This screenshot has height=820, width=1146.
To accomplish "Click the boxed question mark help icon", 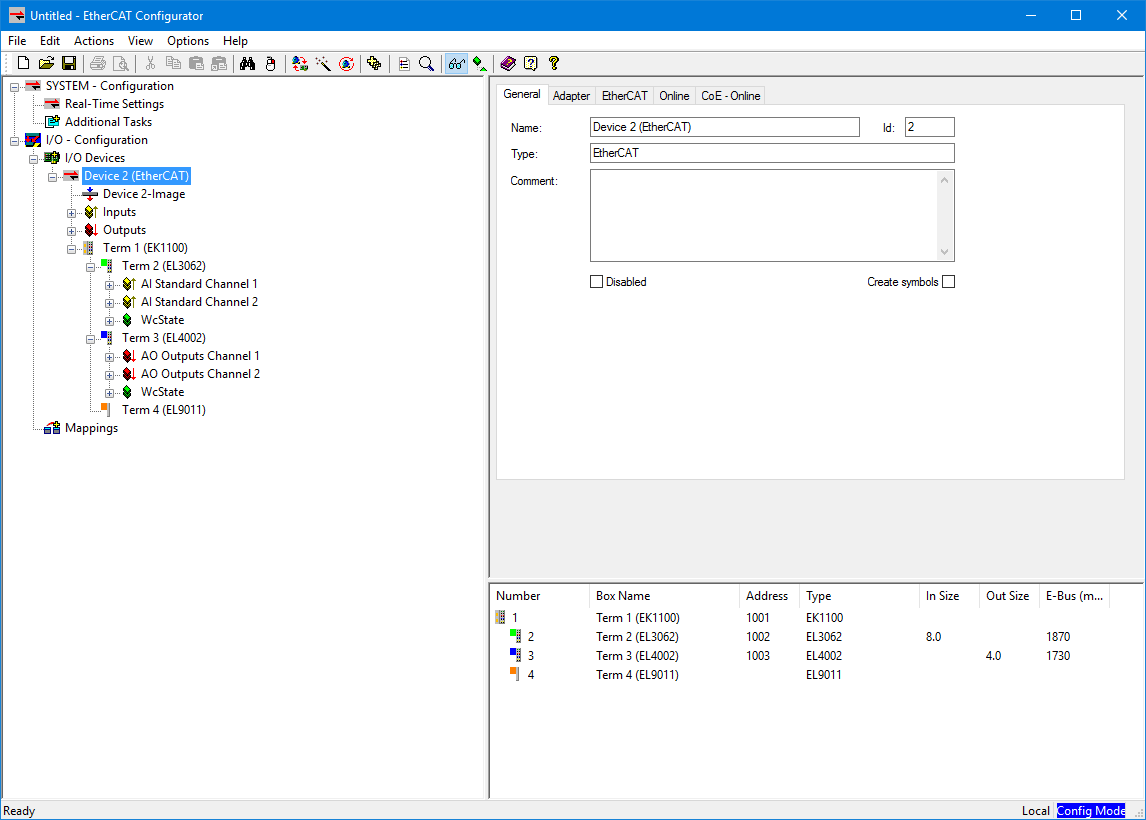I will [531, 64].
